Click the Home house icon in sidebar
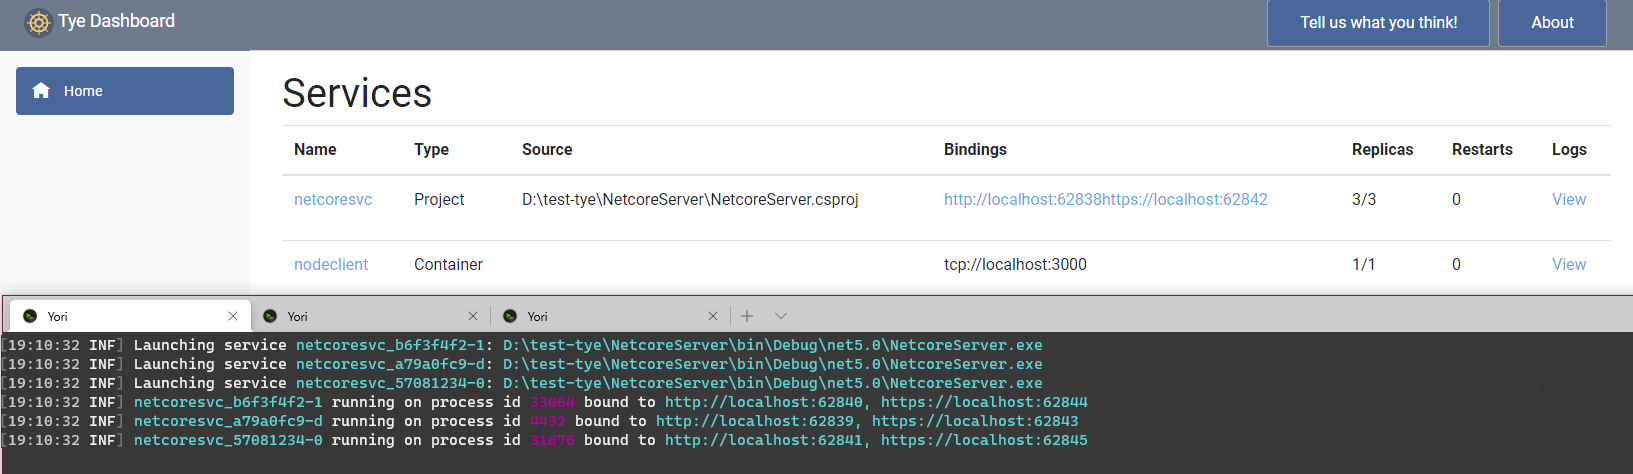The height and width of the screenshot is (474, 1633). [x=41, y=91]
